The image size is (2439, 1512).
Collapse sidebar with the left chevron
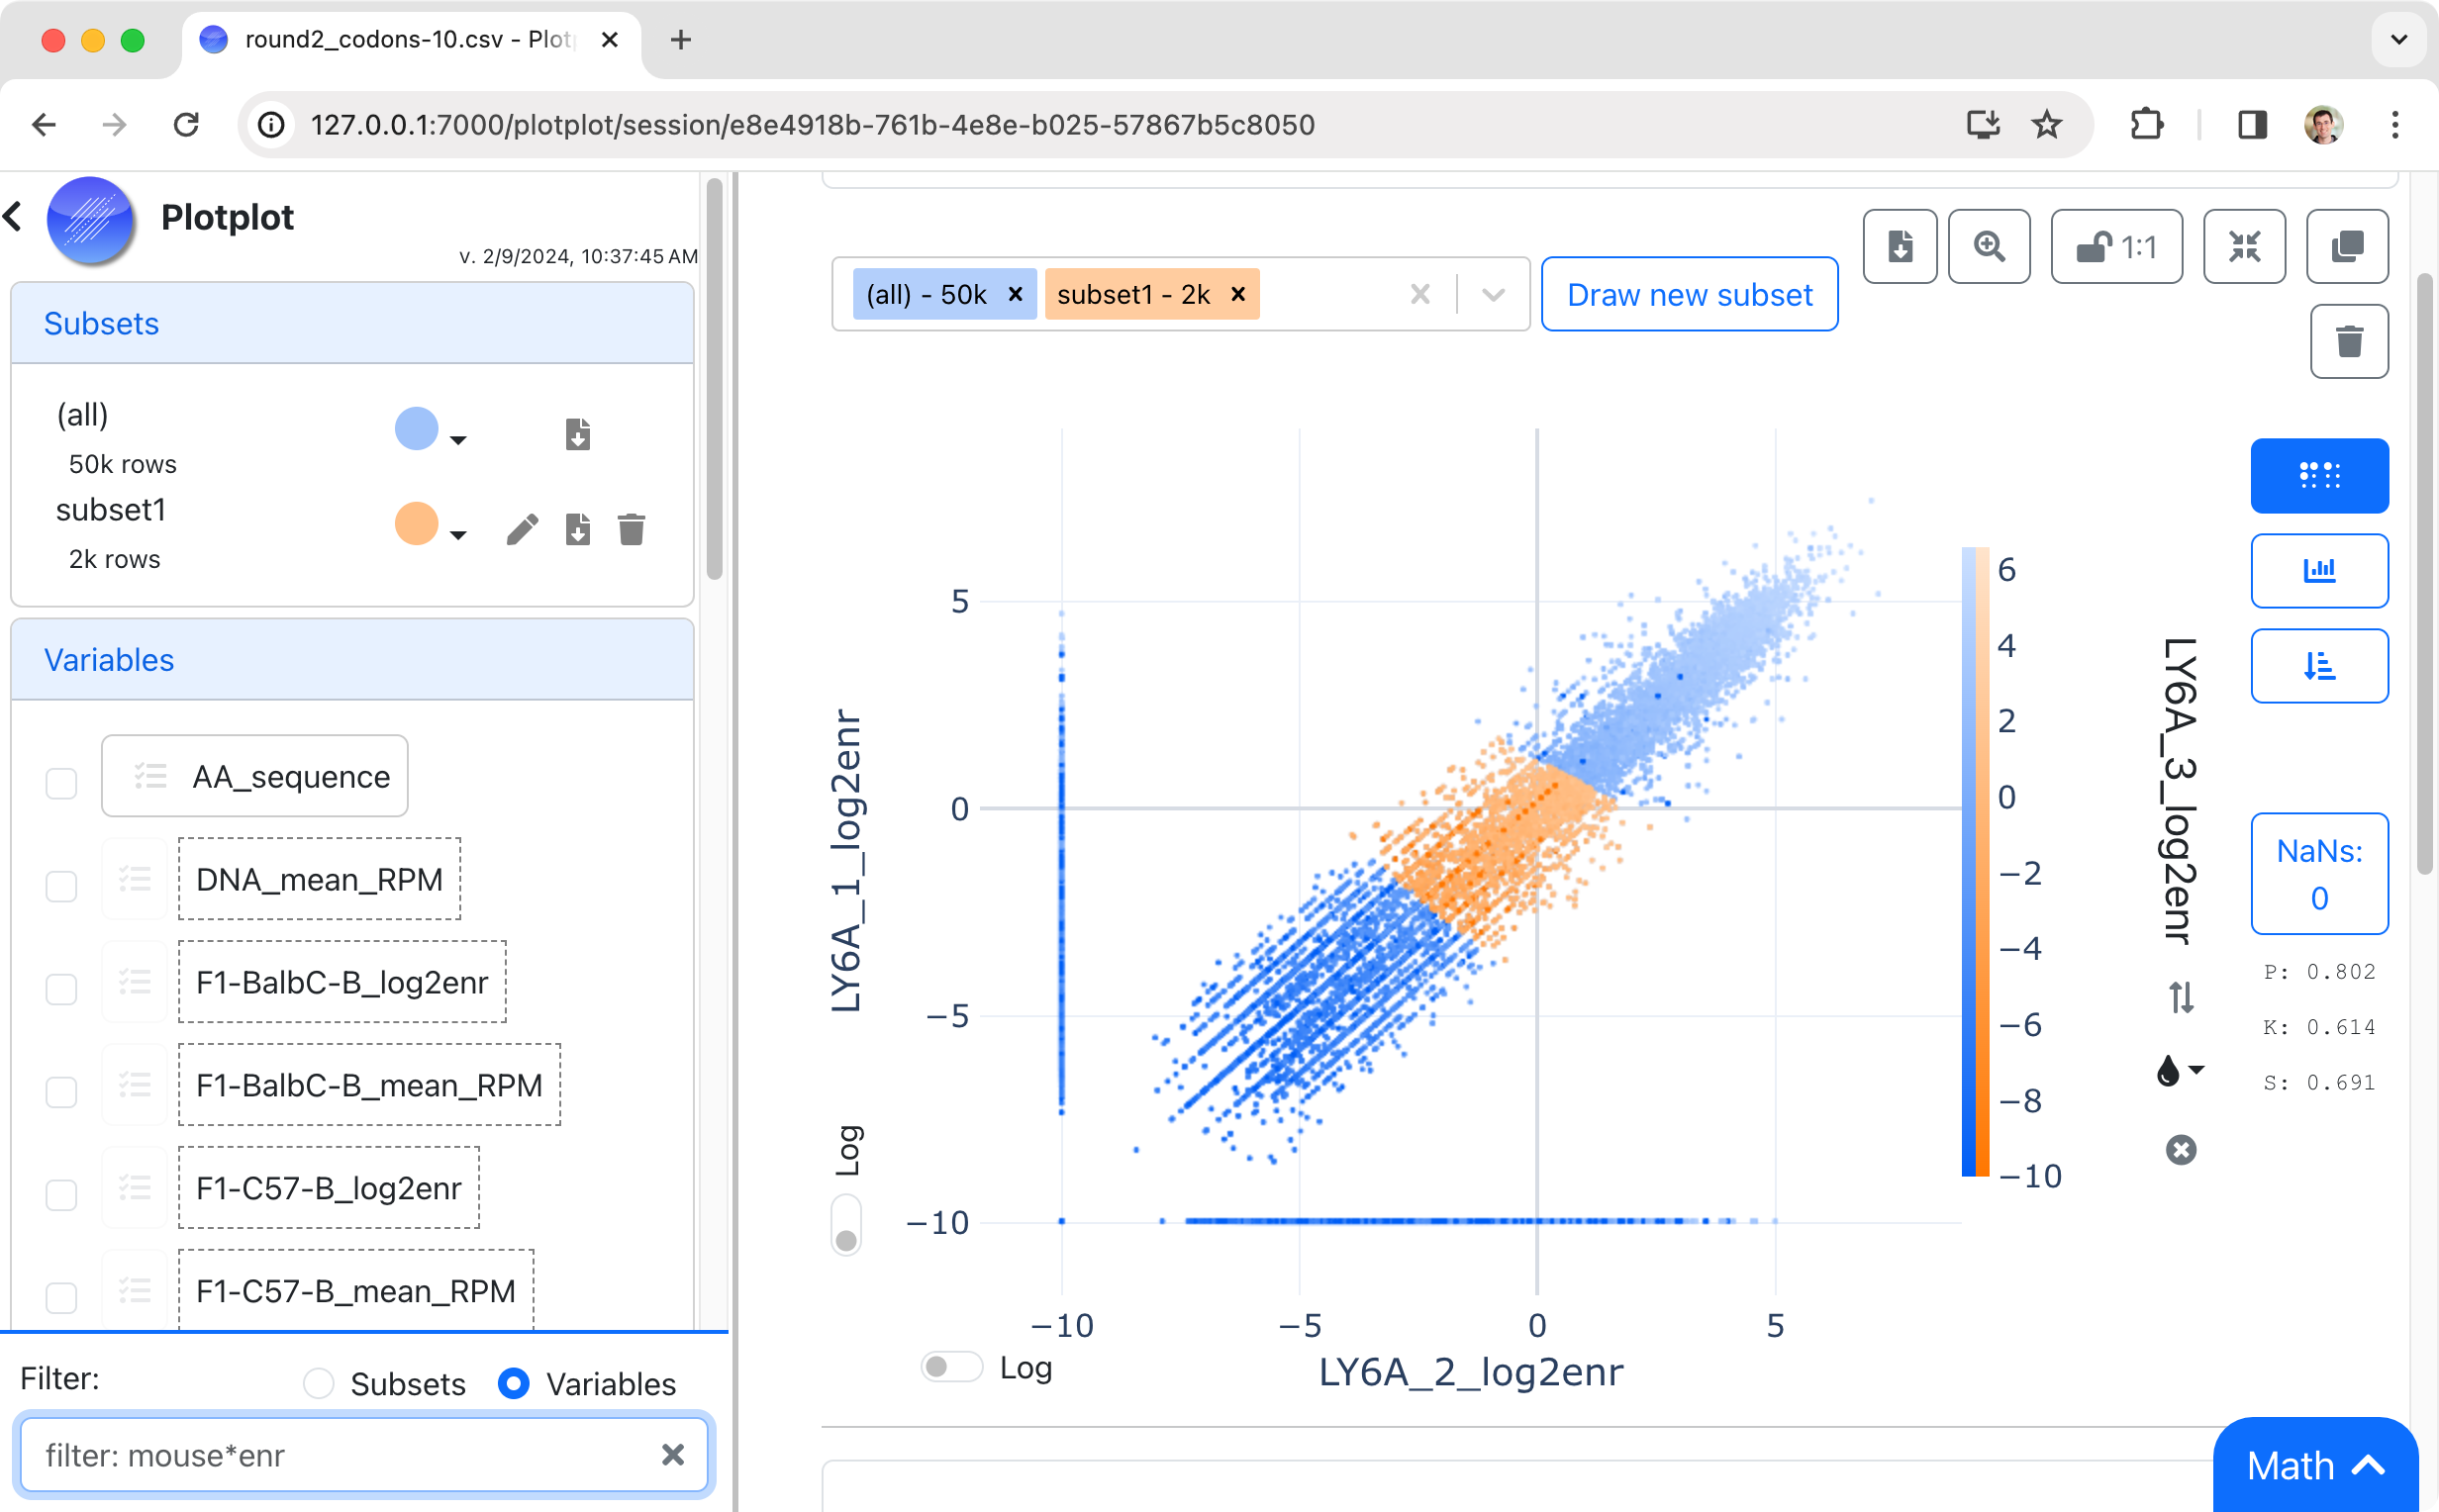point(13,216)
